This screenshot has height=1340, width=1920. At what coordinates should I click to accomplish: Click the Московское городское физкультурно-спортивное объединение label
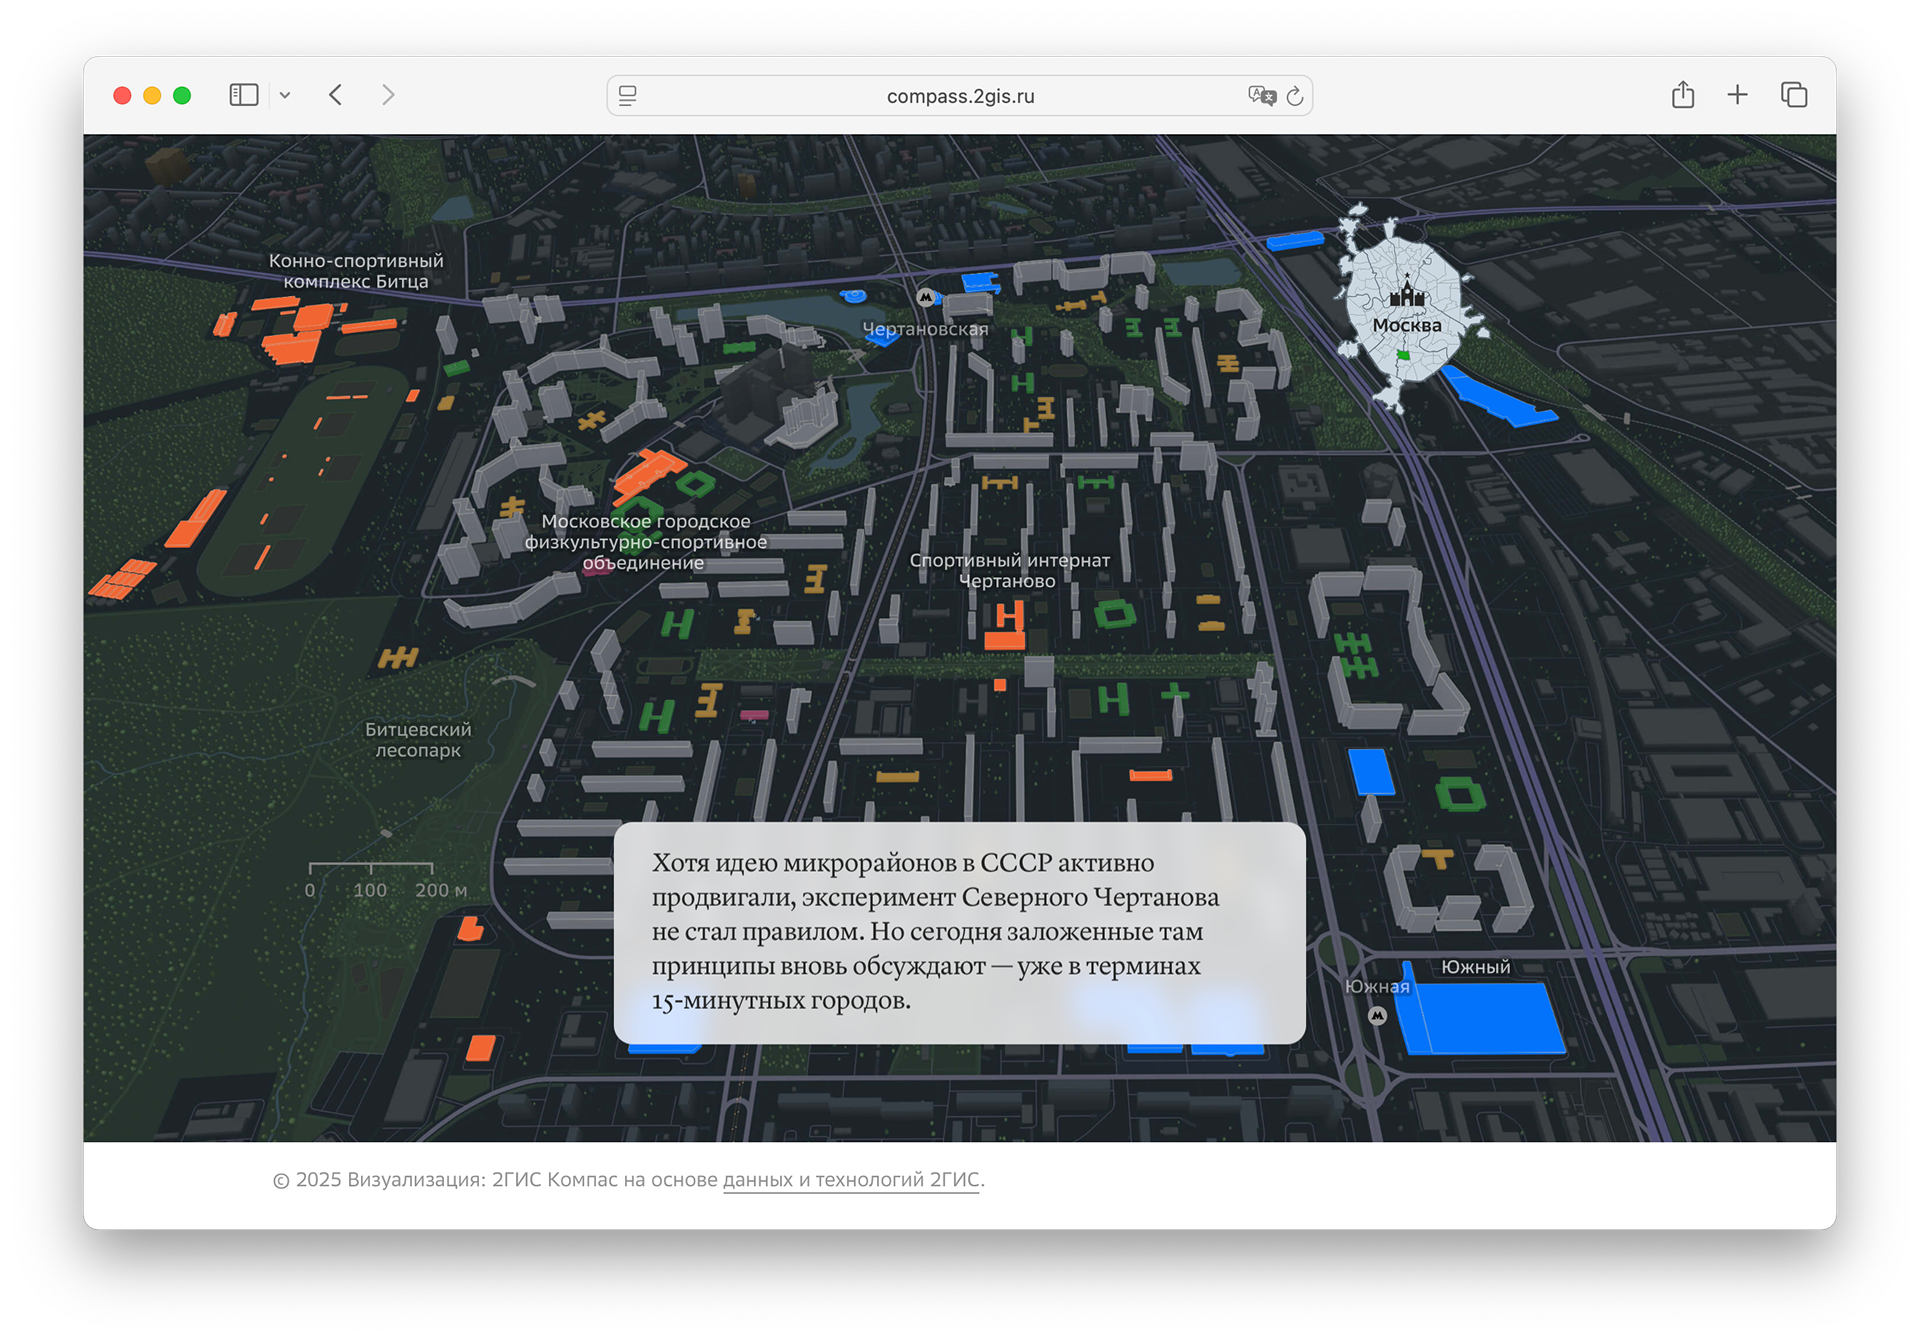pyautogui.click(x=646, y=542)
